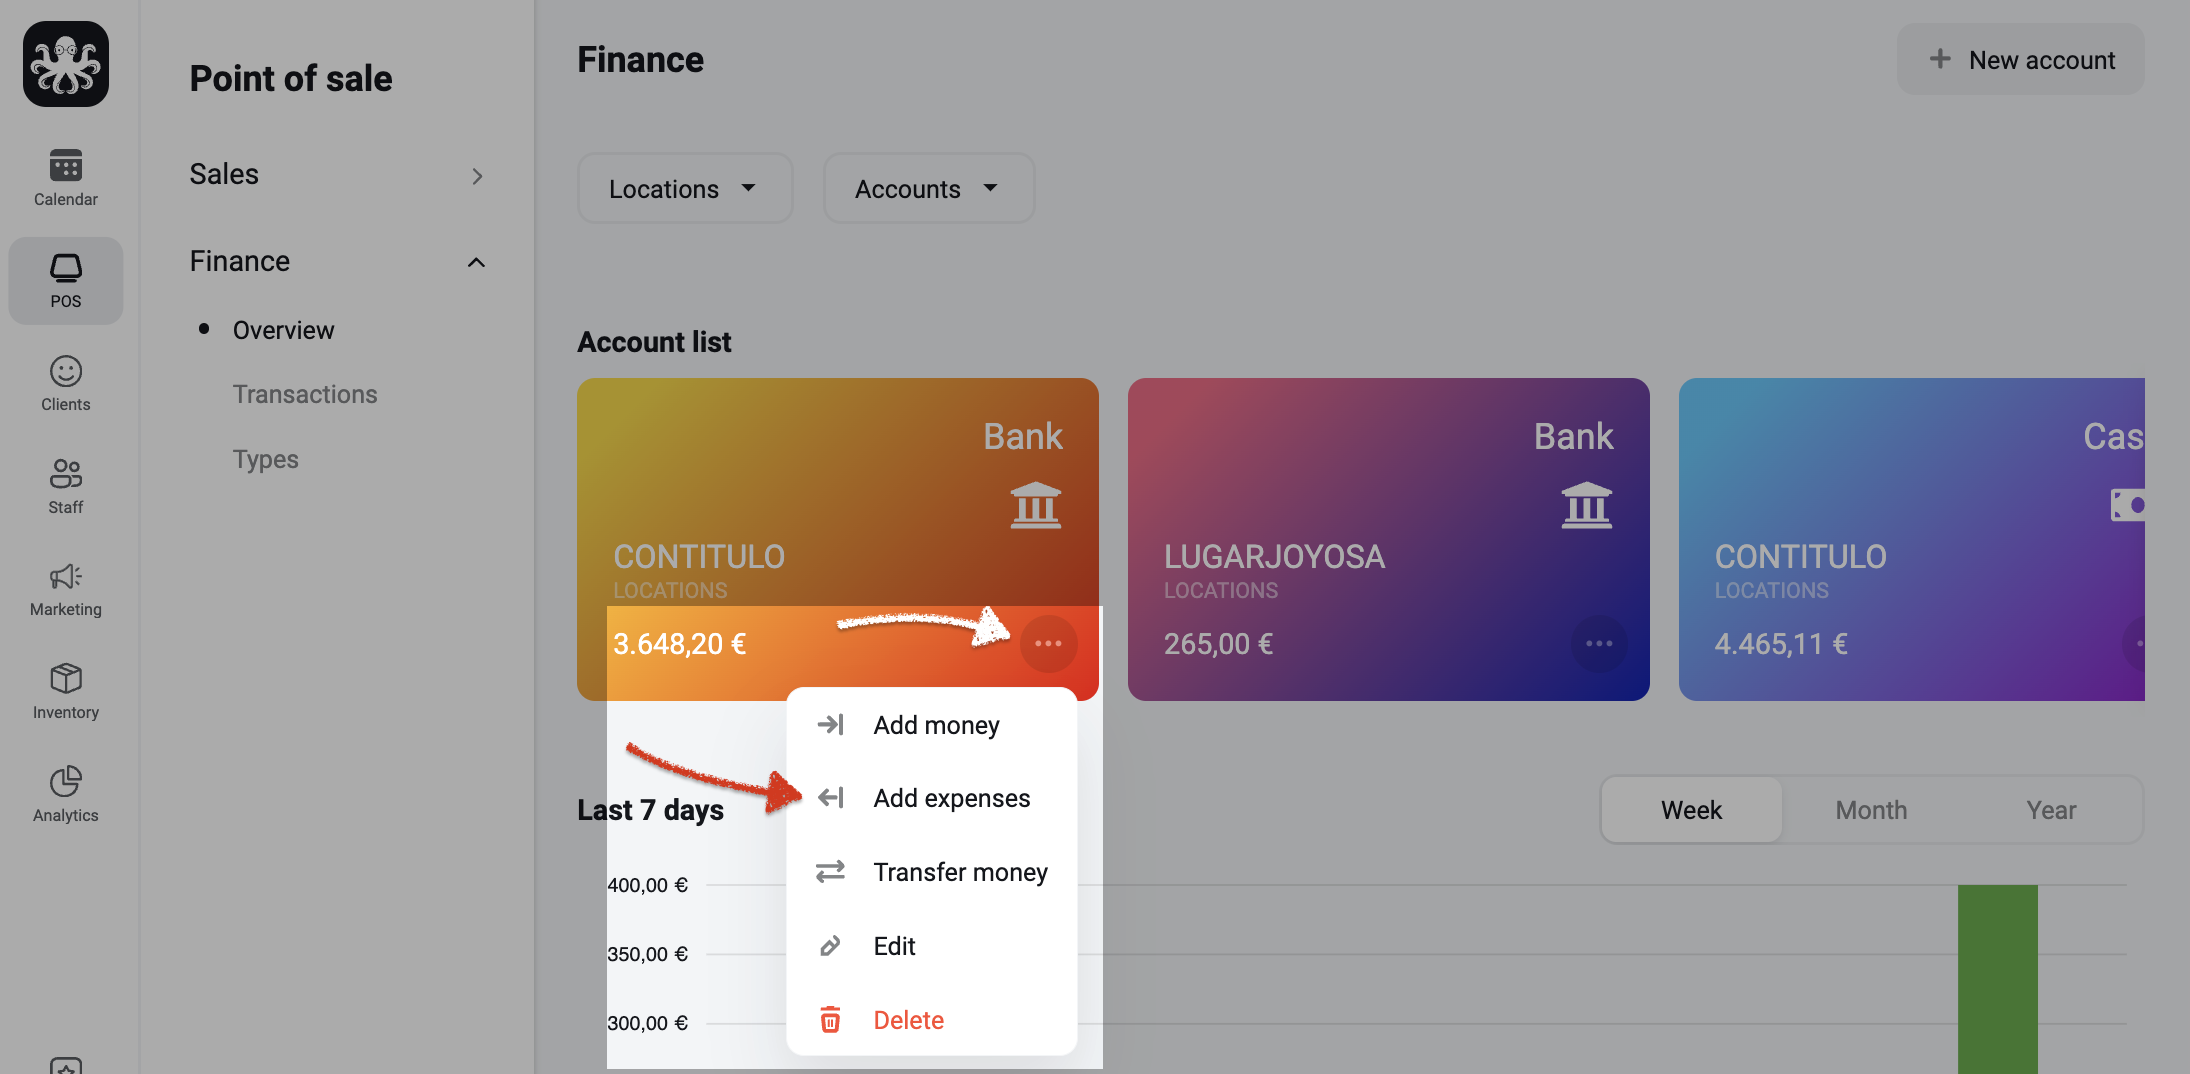Viewport: 2190px width, 1074px height.
Task: Open three-dots menu on LUGARJOYOSA card
Action: (1599, 643)
